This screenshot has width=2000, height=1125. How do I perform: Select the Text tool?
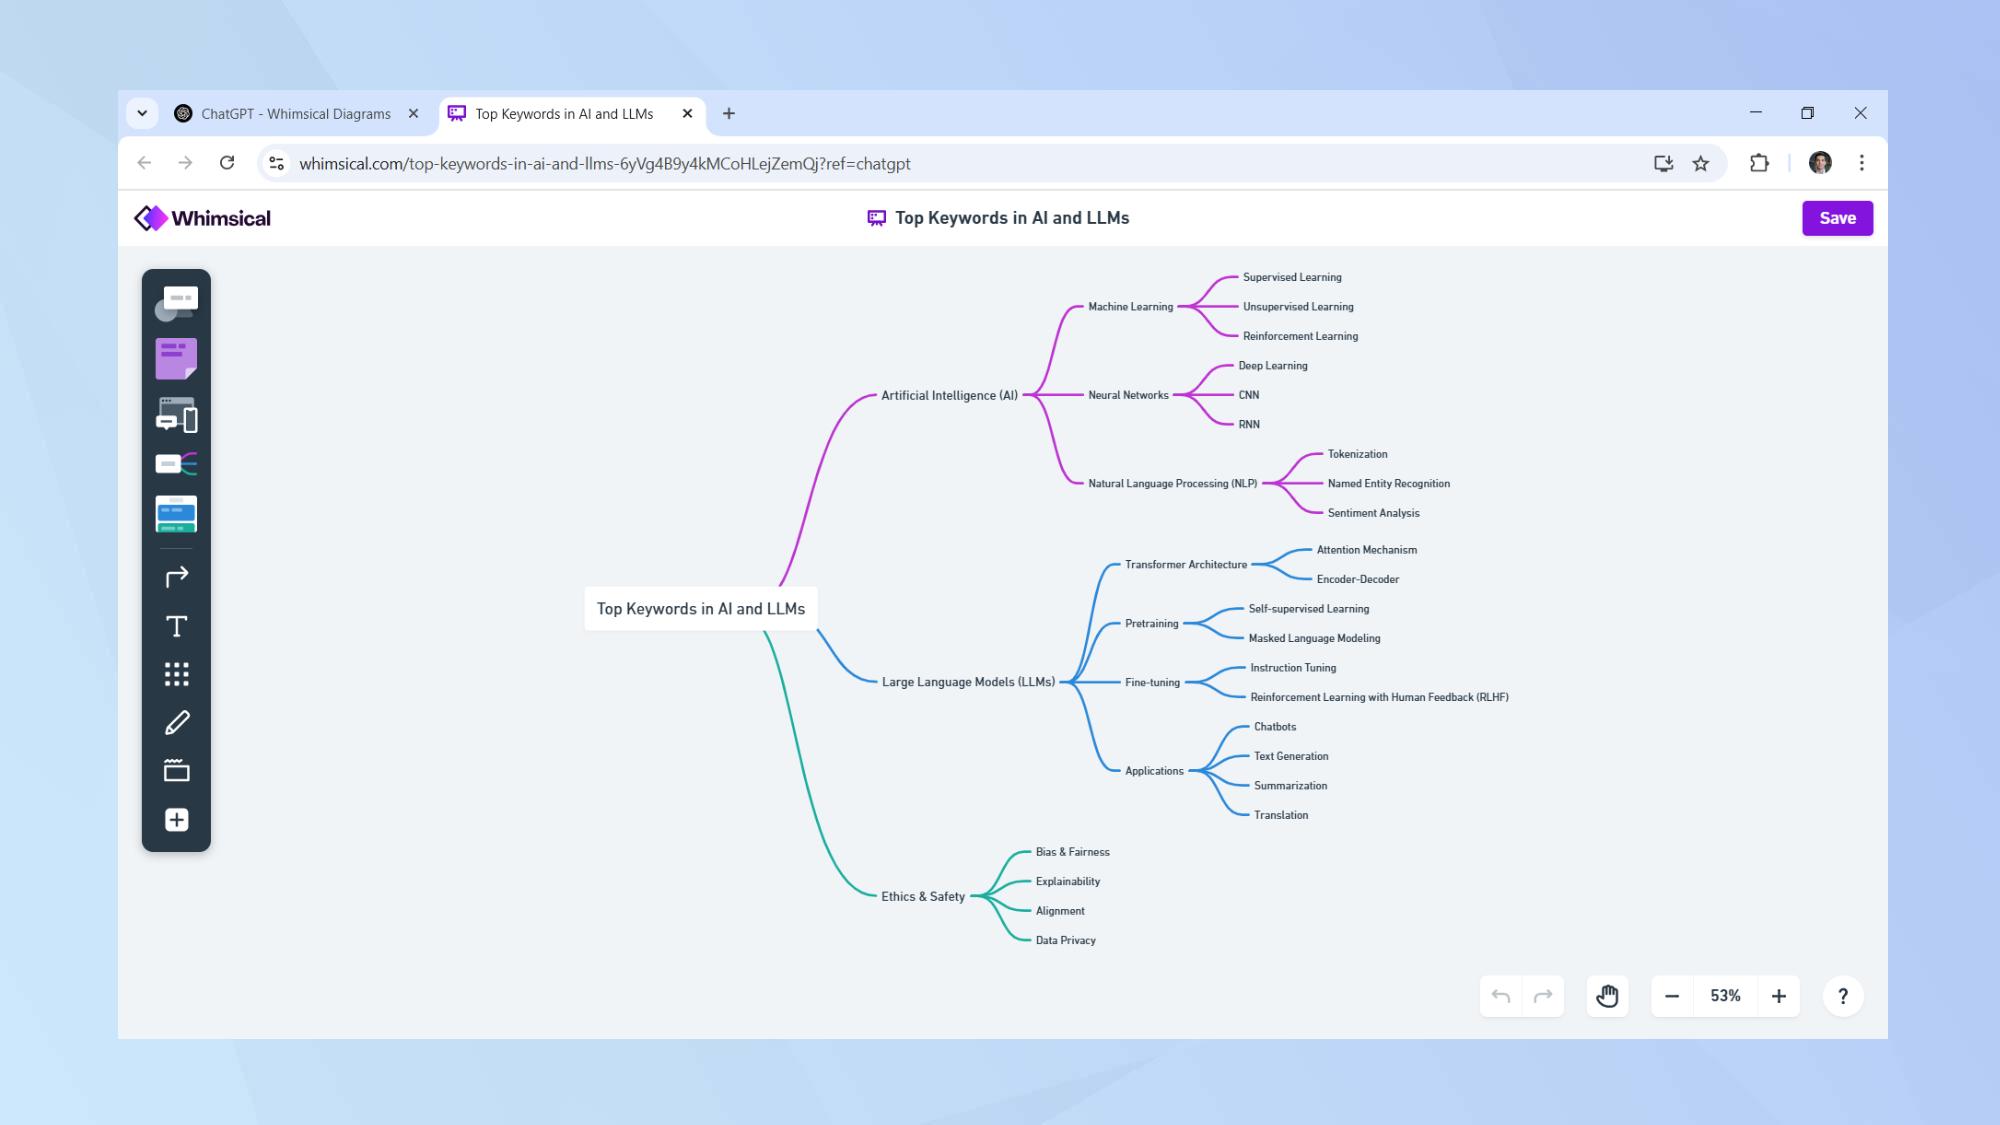pos(176,627)
